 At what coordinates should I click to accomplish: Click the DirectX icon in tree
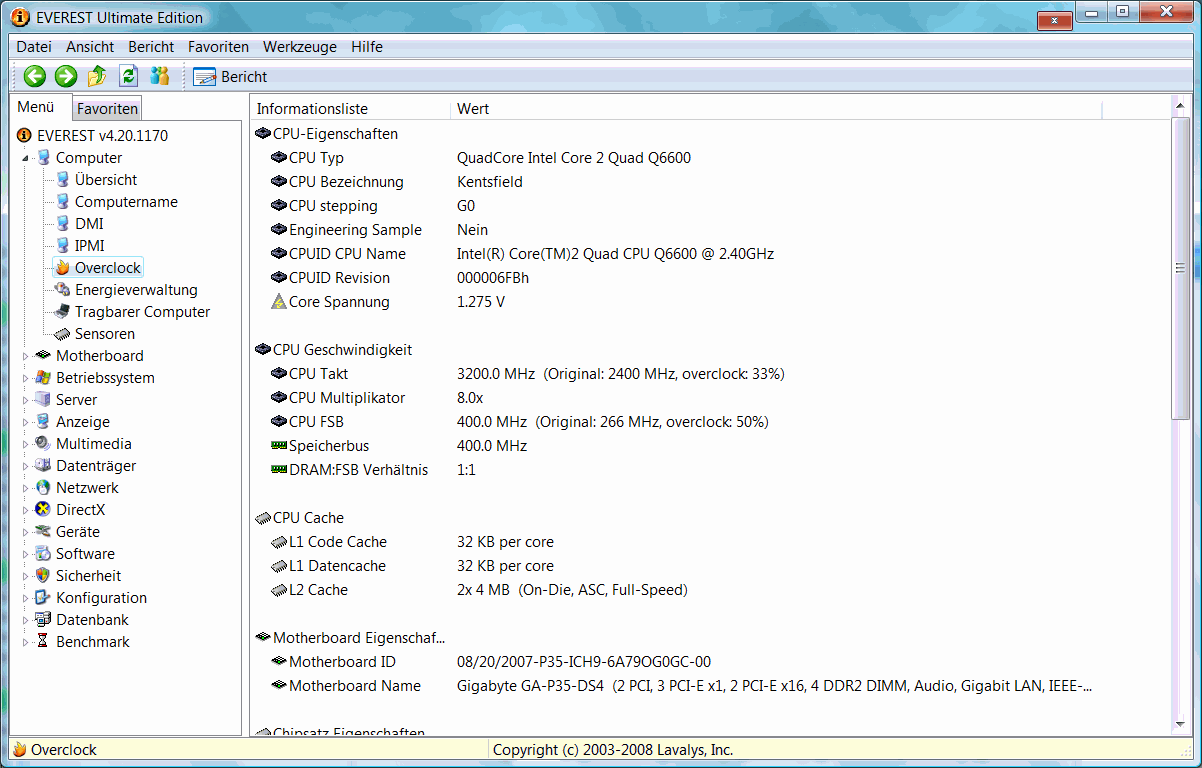pos(43,509)
